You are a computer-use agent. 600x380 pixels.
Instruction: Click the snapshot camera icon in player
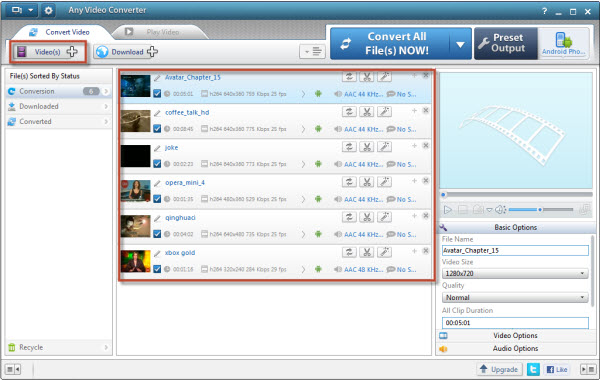tap(478, 210)
